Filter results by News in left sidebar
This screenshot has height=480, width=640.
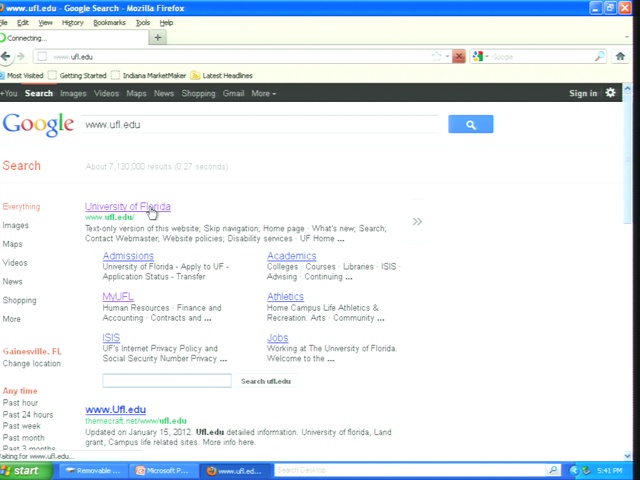coord(12,282)
